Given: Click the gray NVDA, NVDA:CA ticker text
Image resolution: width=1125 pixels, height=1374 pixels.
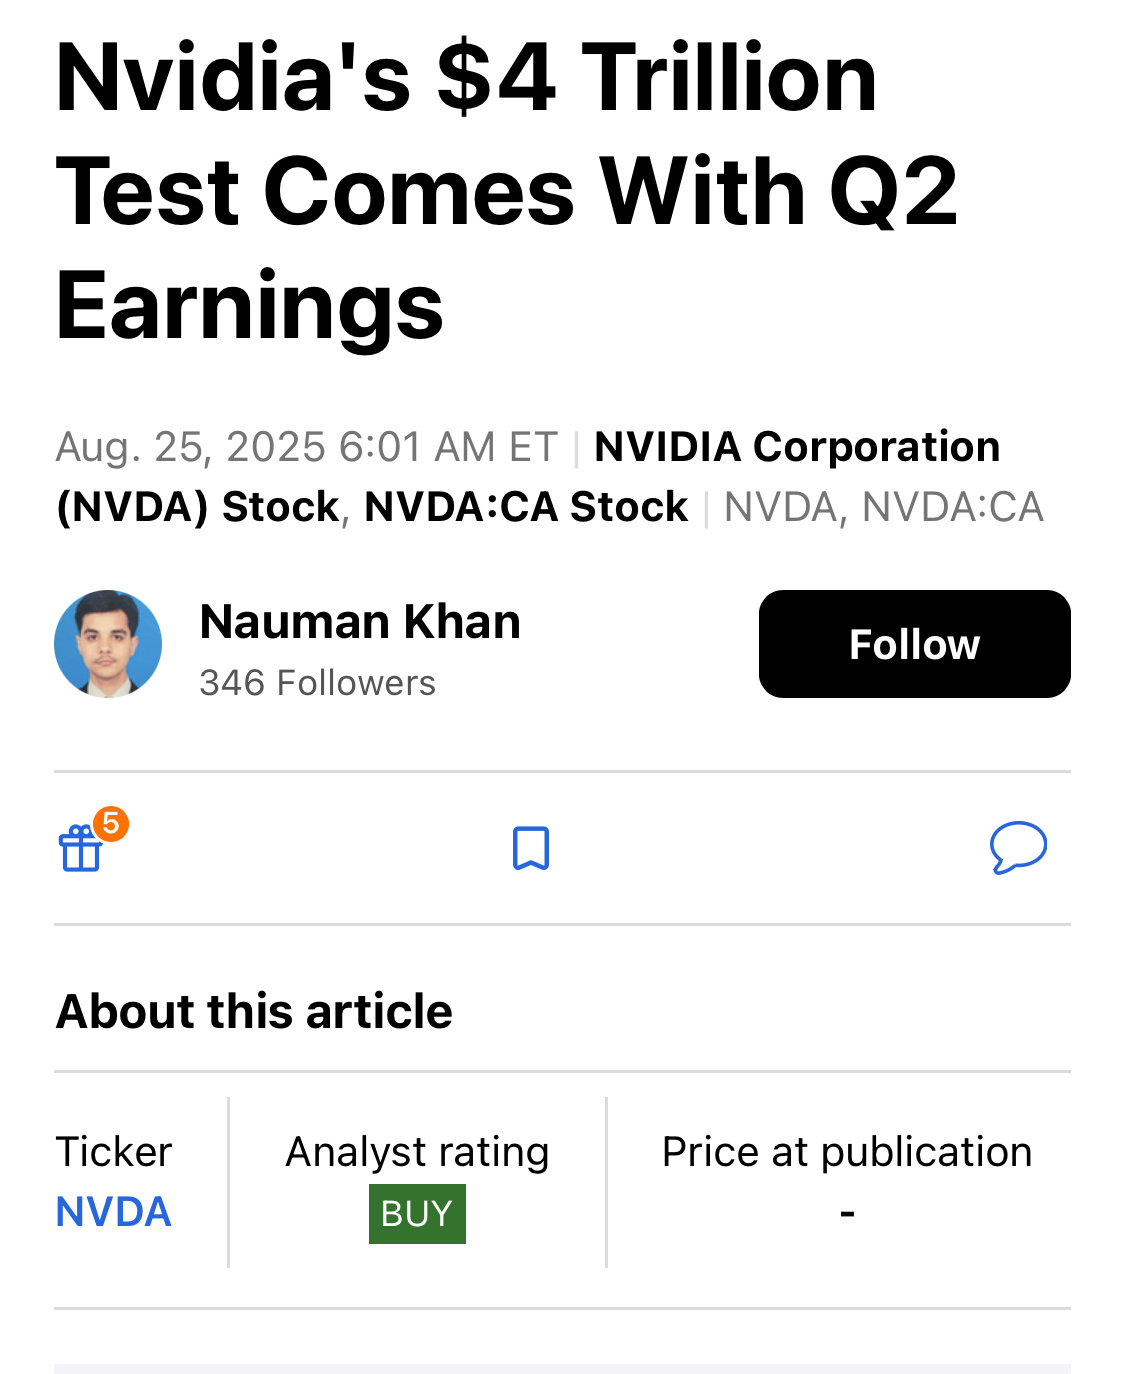Looking at the screenshot, I should [883, 507].
